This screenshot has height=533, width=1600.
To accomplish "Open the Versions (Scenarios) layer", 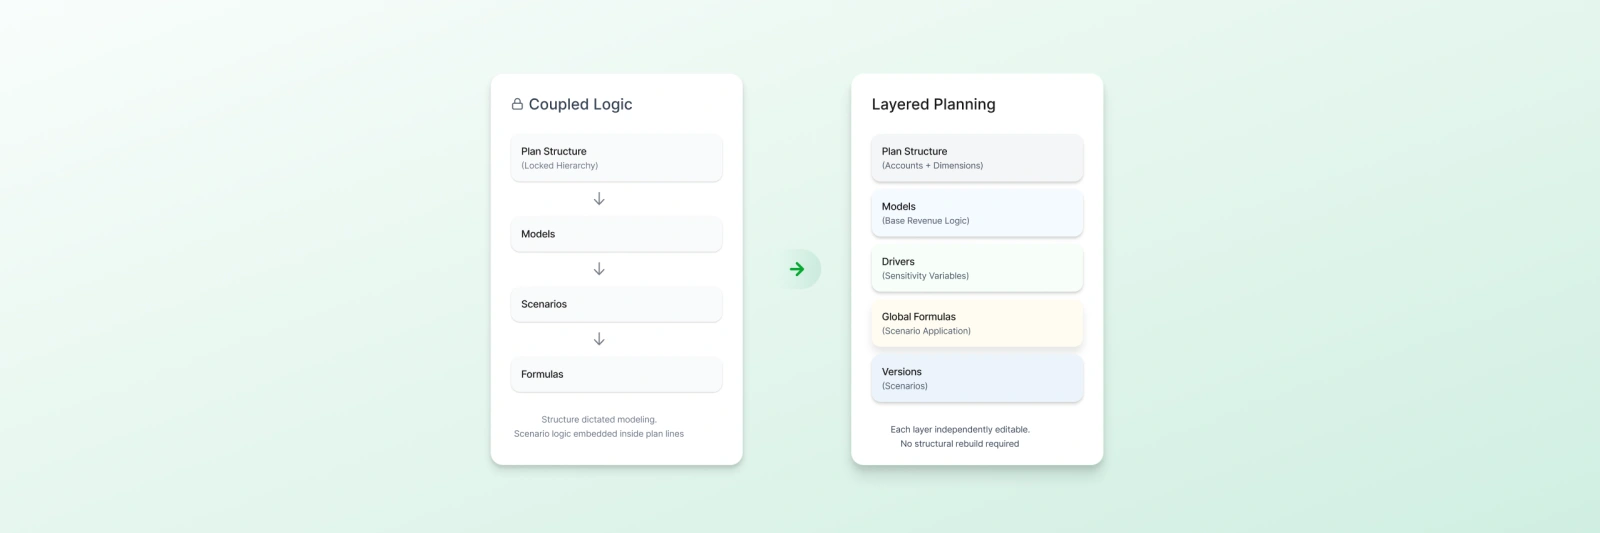I will pyautogui.click(x=977, y=378).
